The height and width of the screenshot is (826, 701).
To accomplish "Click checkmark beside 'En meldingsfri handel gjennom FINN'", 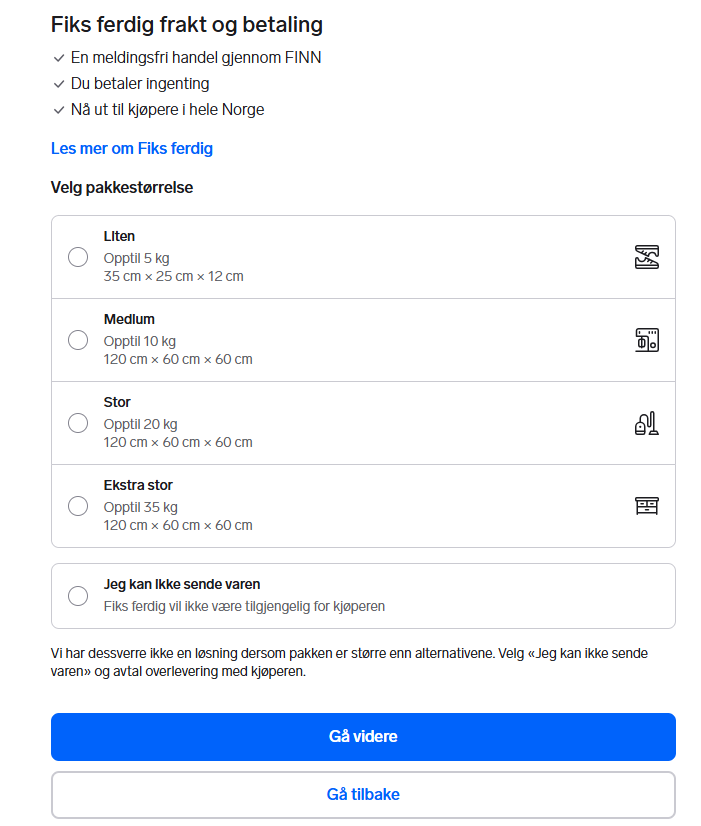I will pos(58,58).
